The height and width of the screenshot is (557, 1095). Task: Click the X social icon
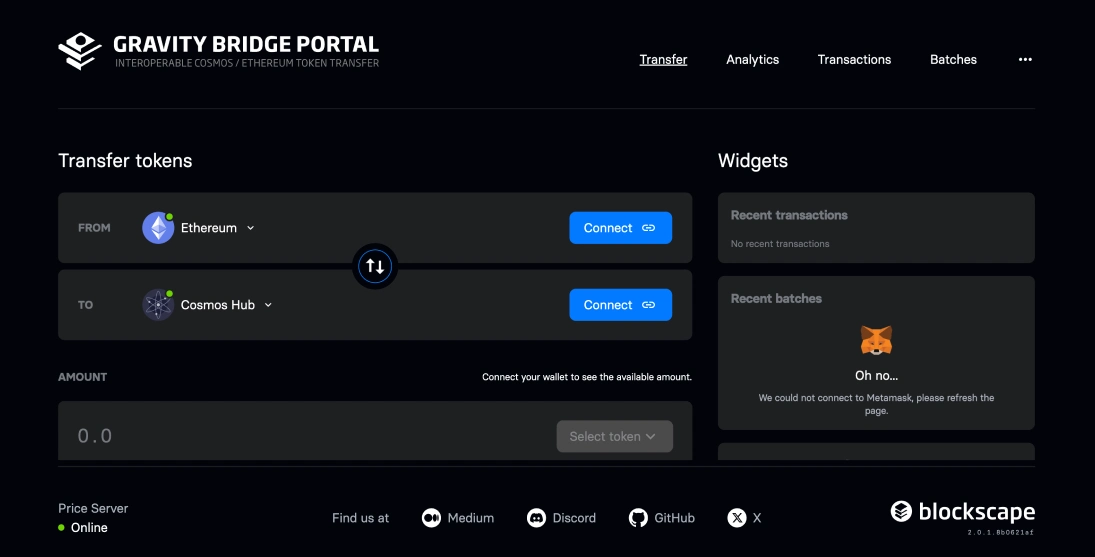[x=736, y=518]
